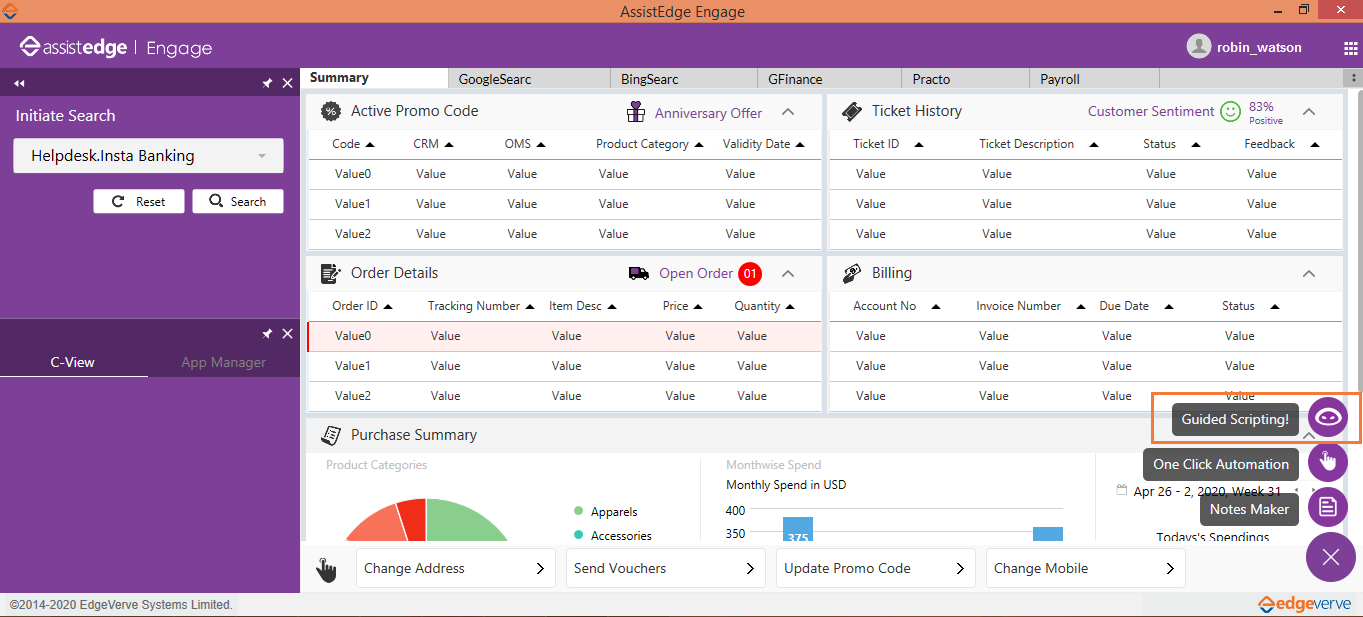The height and width of the screenshot is (617, 1363).
Task: Click the robin_watson user avatar
Action: click(x=1198, y=46)
